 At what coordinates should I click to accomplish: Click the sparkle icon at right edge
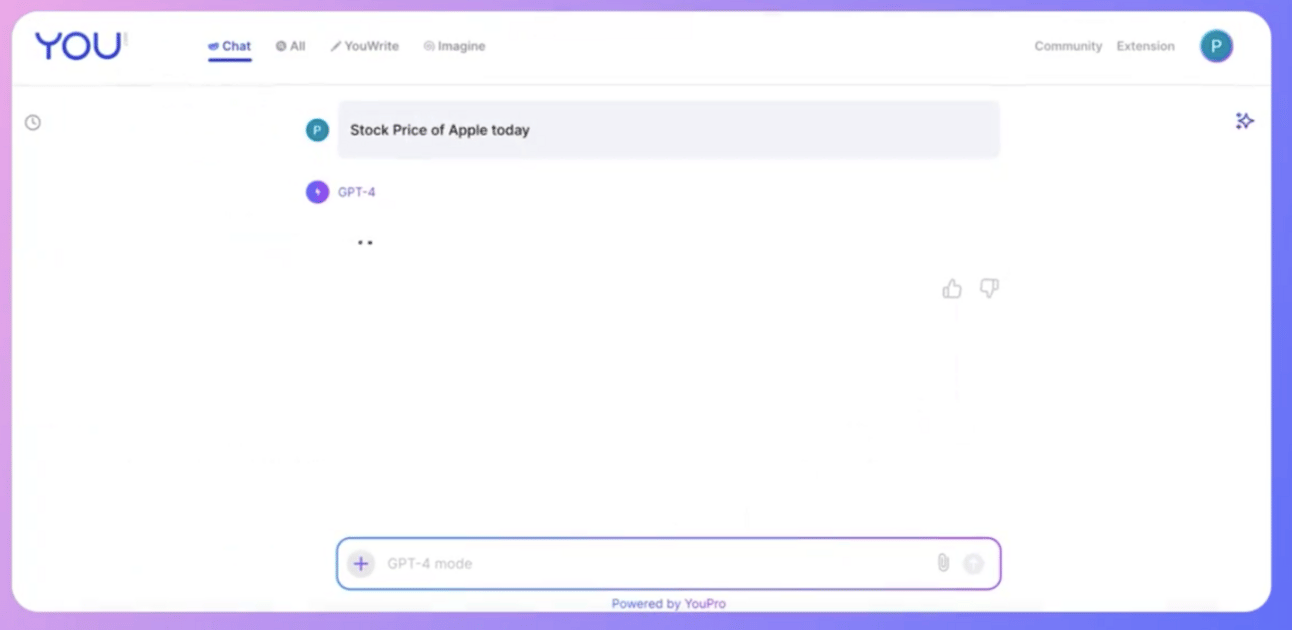(x=1244, y=121)
